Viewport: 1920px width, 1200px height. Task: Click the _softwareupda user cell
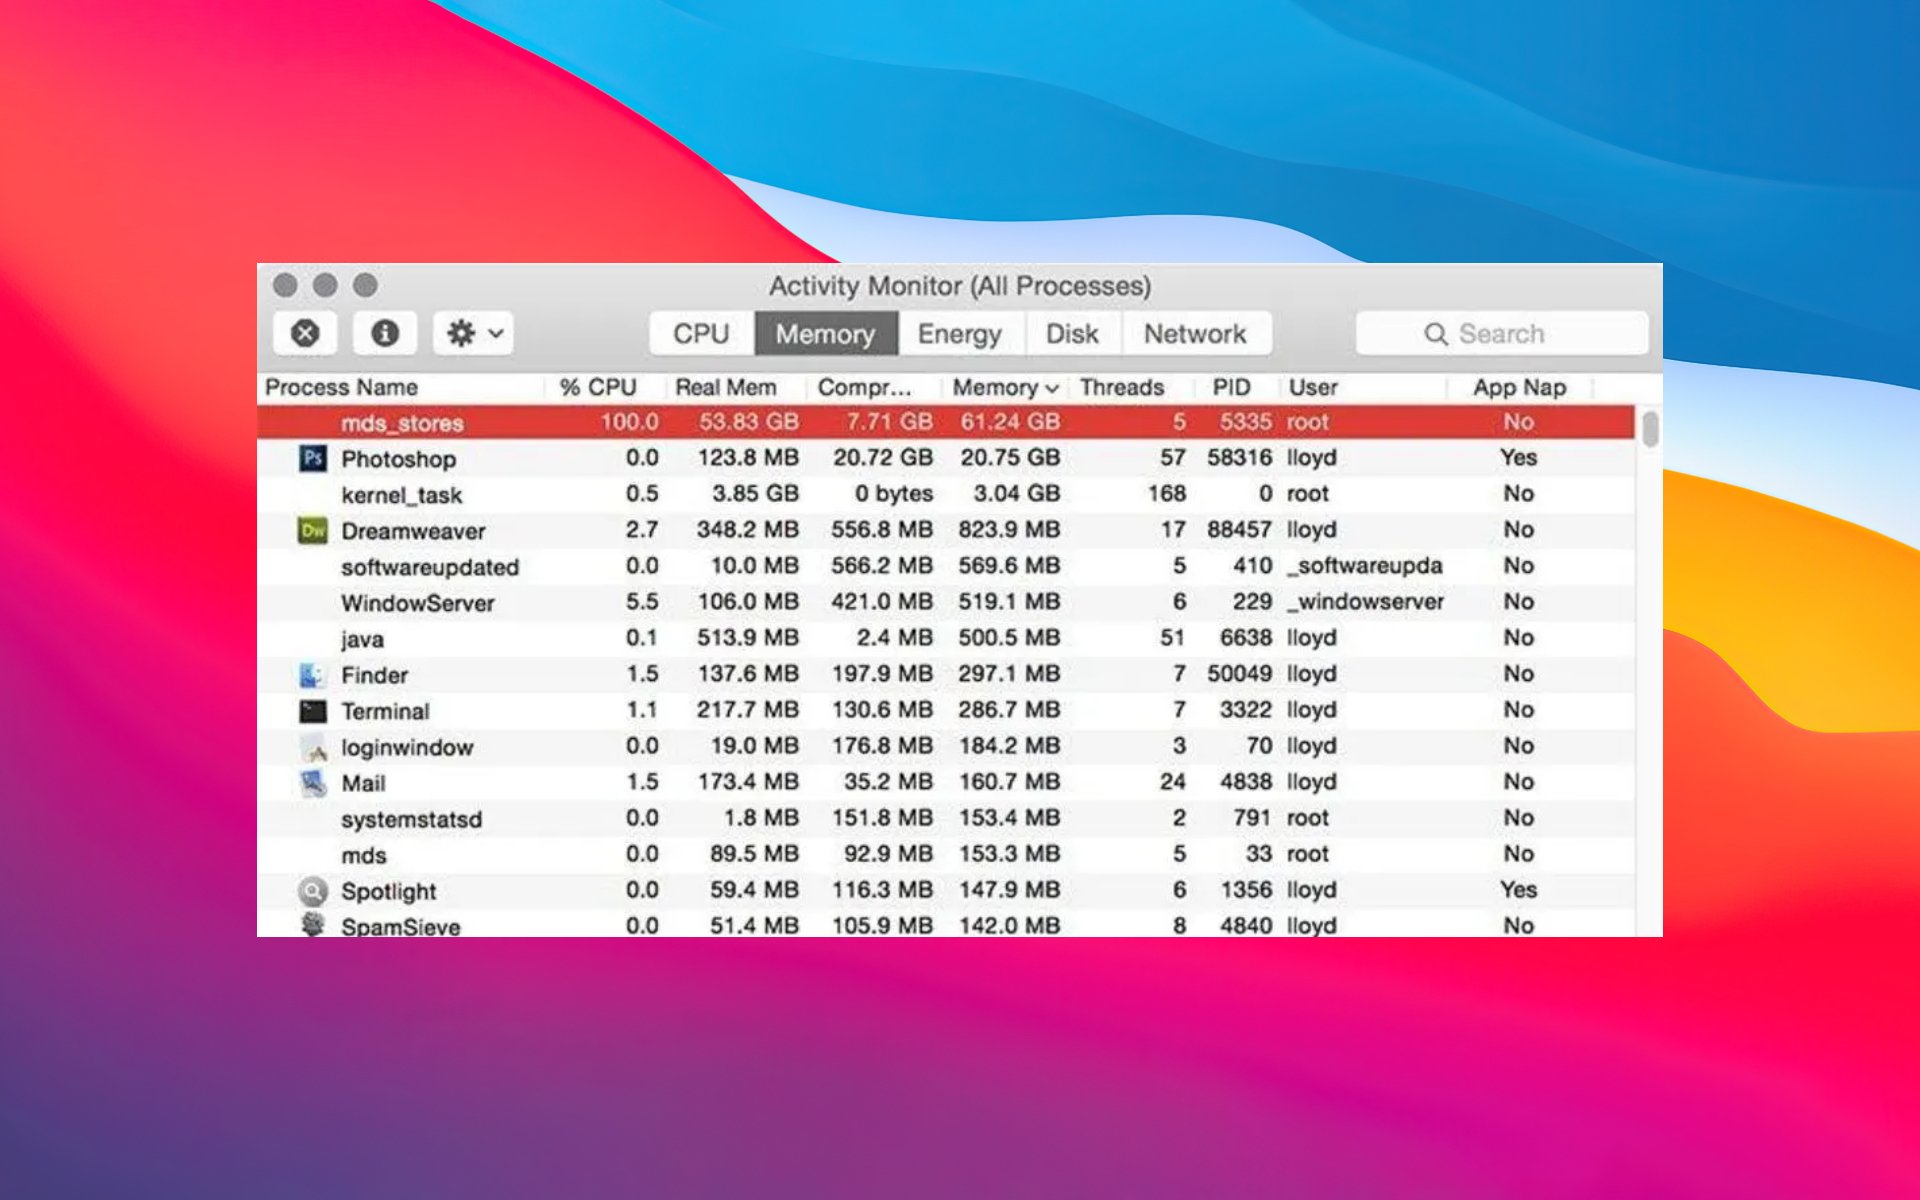coord(1365,565)
